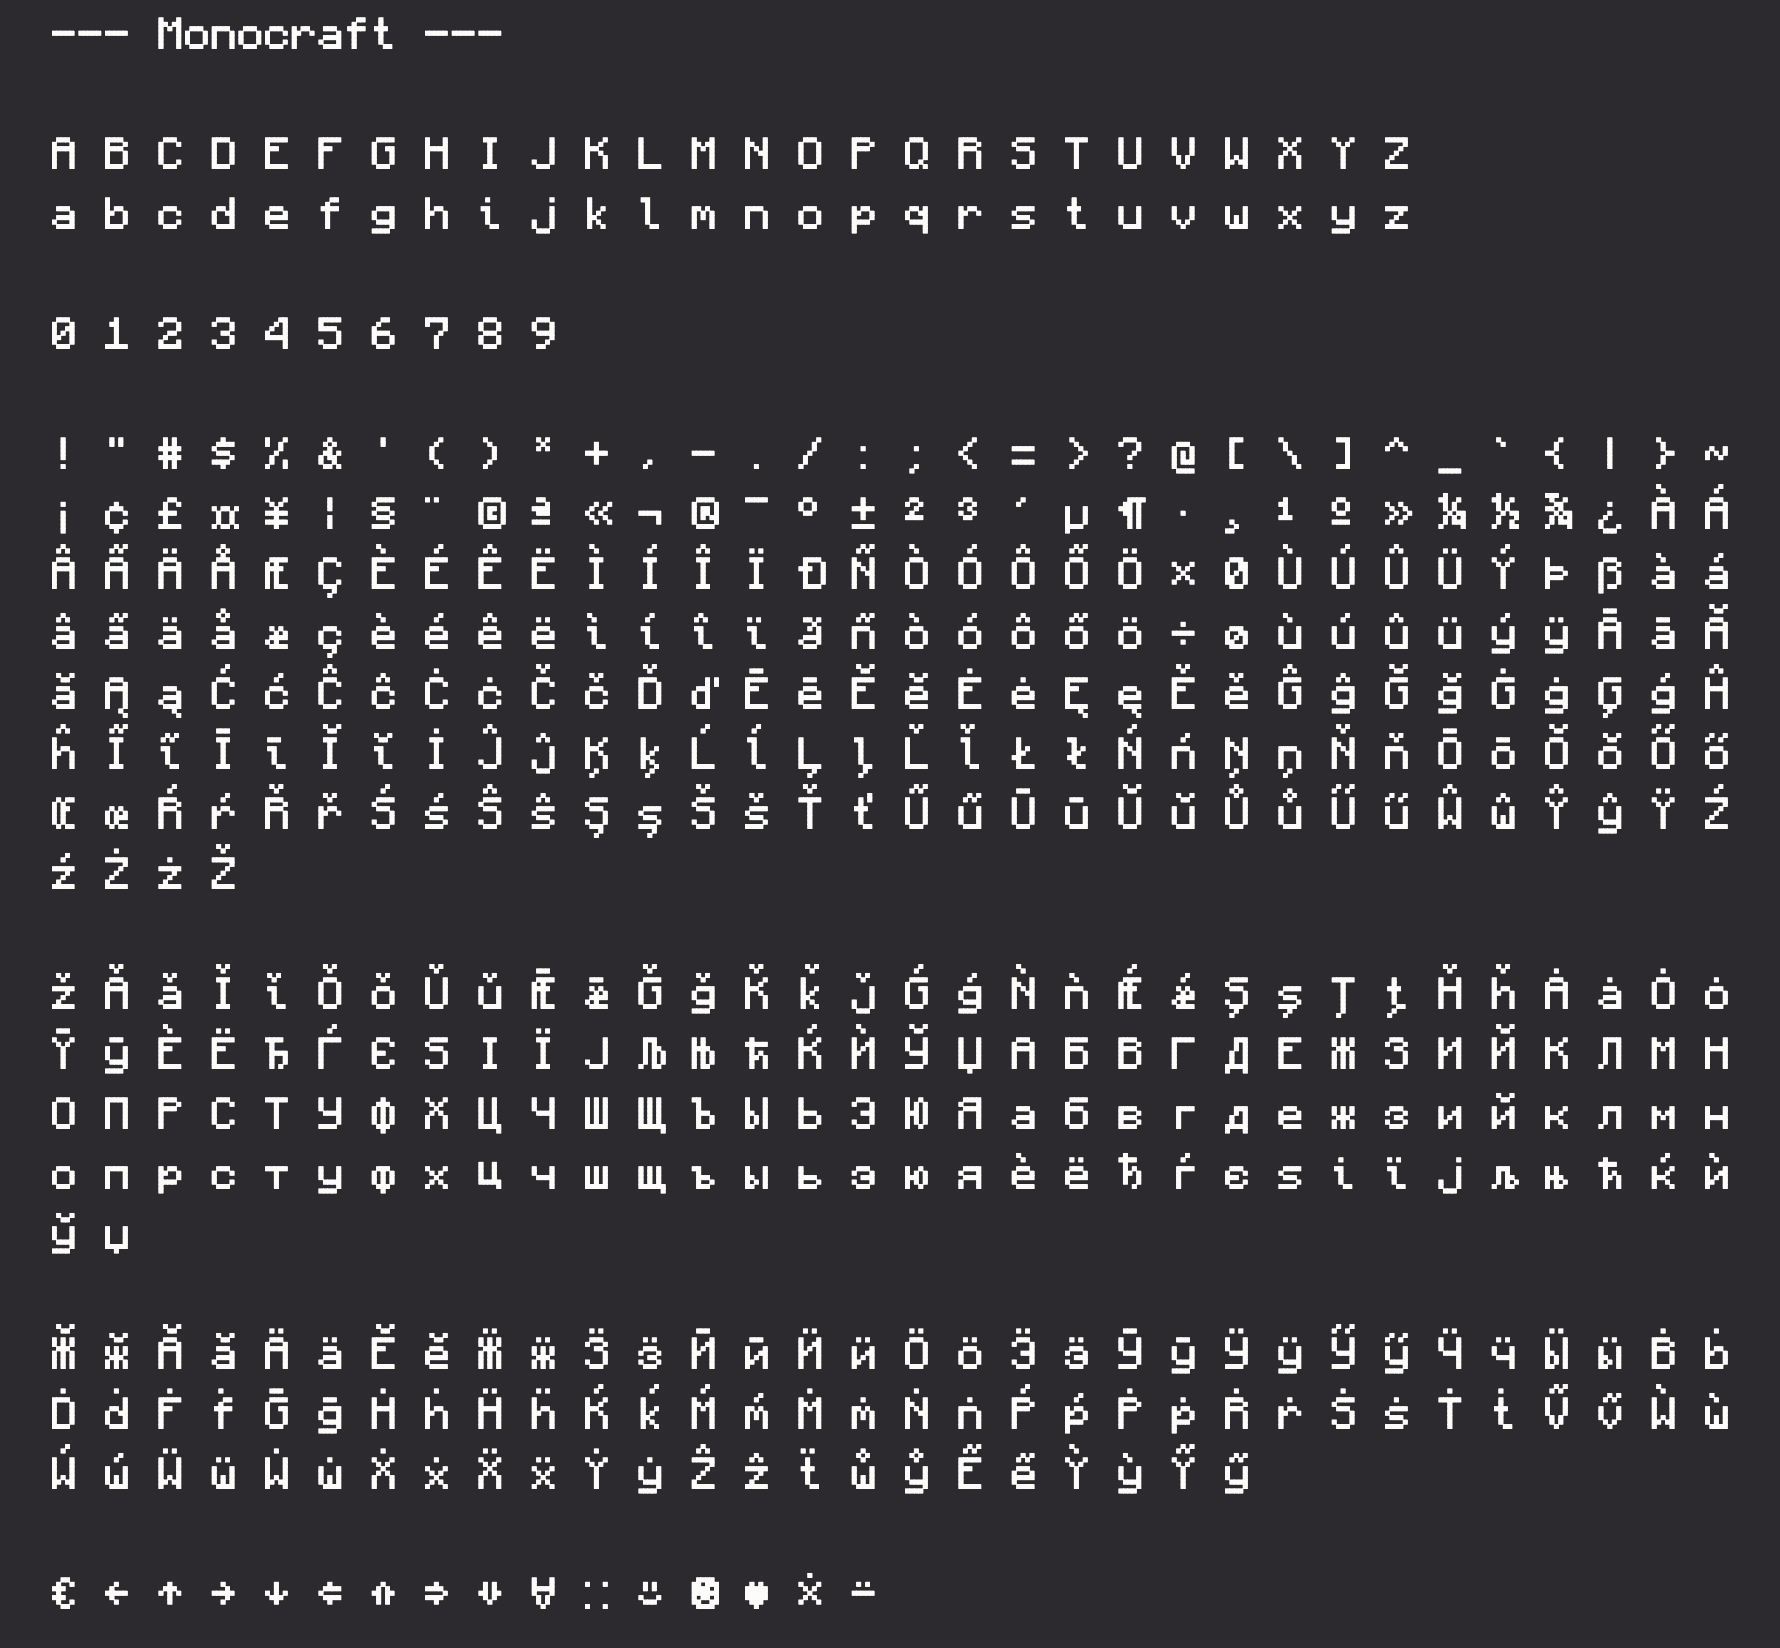This screenshot has width=1780, height=1648.
Task: Select the division sign ÷ glyph
Action: click(1183, 634)
